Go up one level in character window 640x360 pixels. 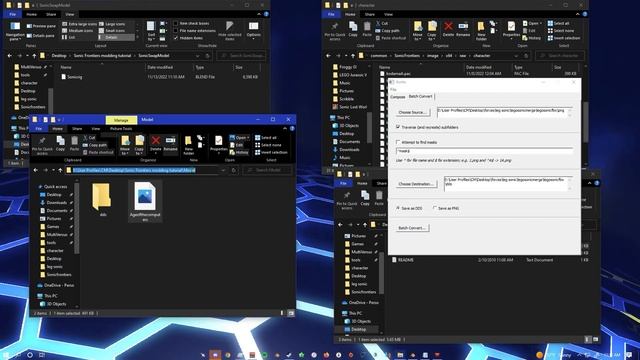pos(353,56)
